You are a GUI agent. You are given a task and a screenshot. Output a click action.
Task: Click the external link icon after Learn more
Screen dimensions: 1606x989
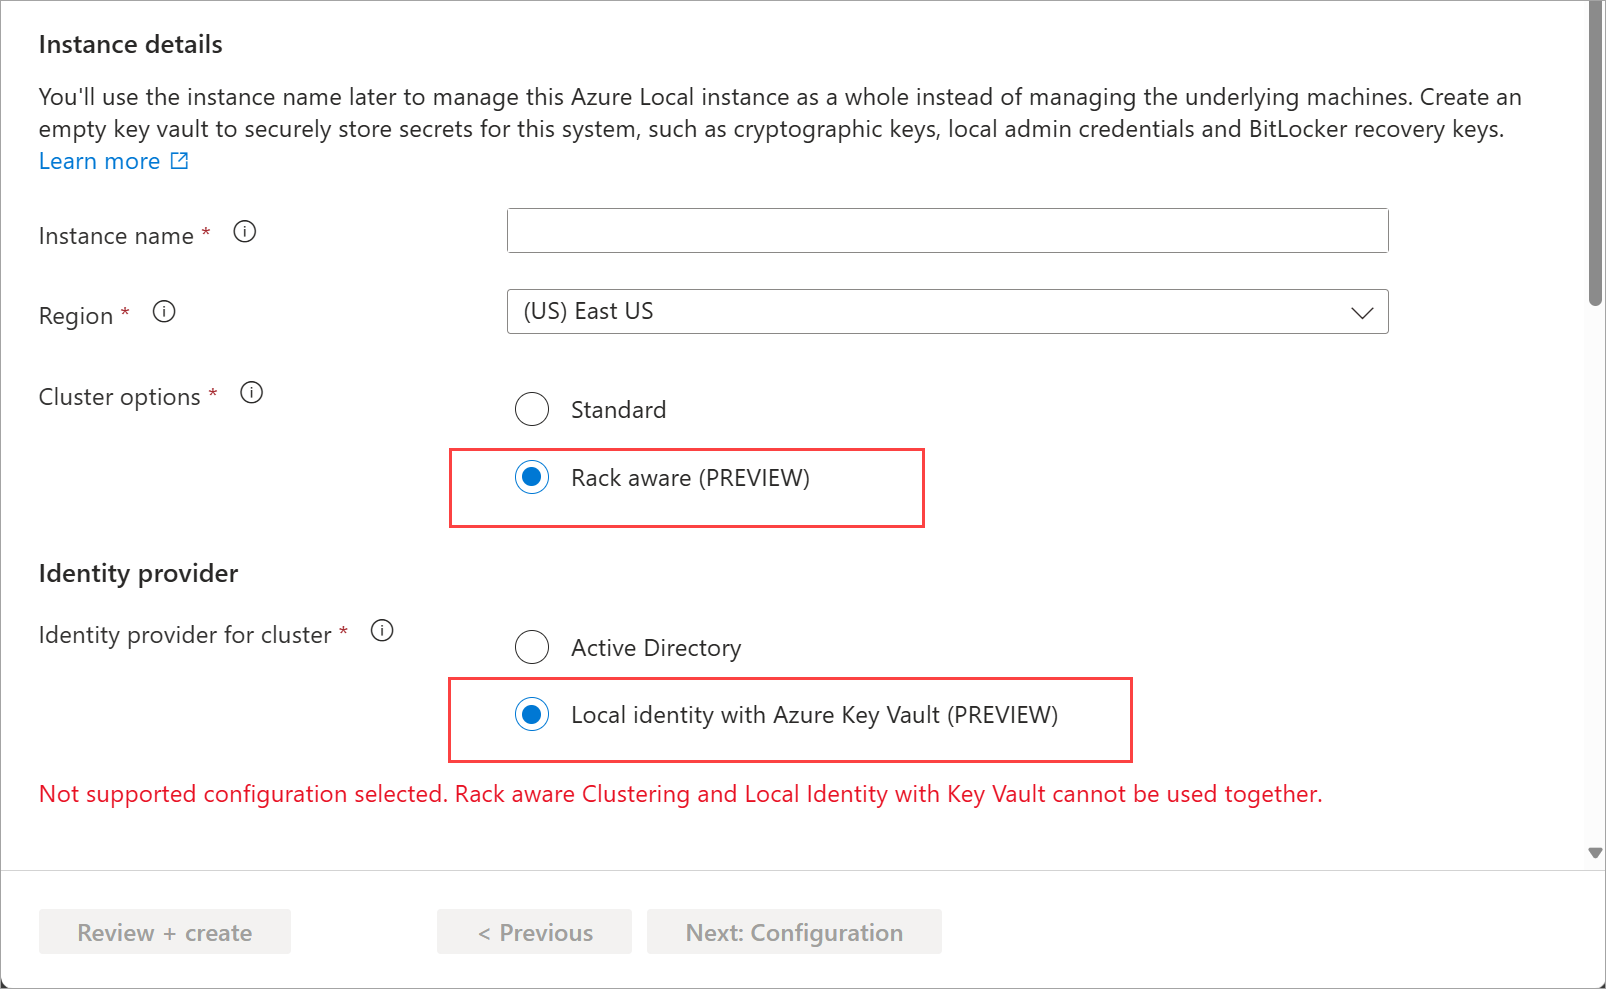180,161
